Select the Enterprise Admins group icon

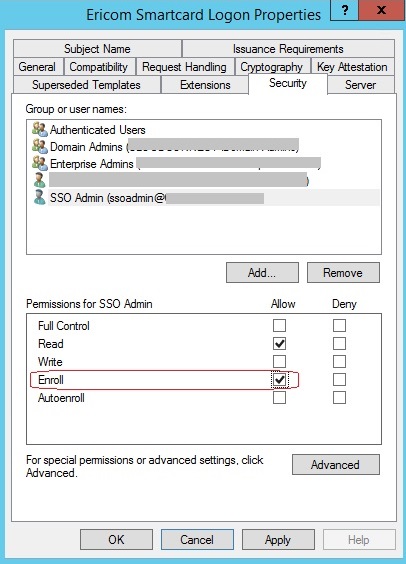point(40,164)
